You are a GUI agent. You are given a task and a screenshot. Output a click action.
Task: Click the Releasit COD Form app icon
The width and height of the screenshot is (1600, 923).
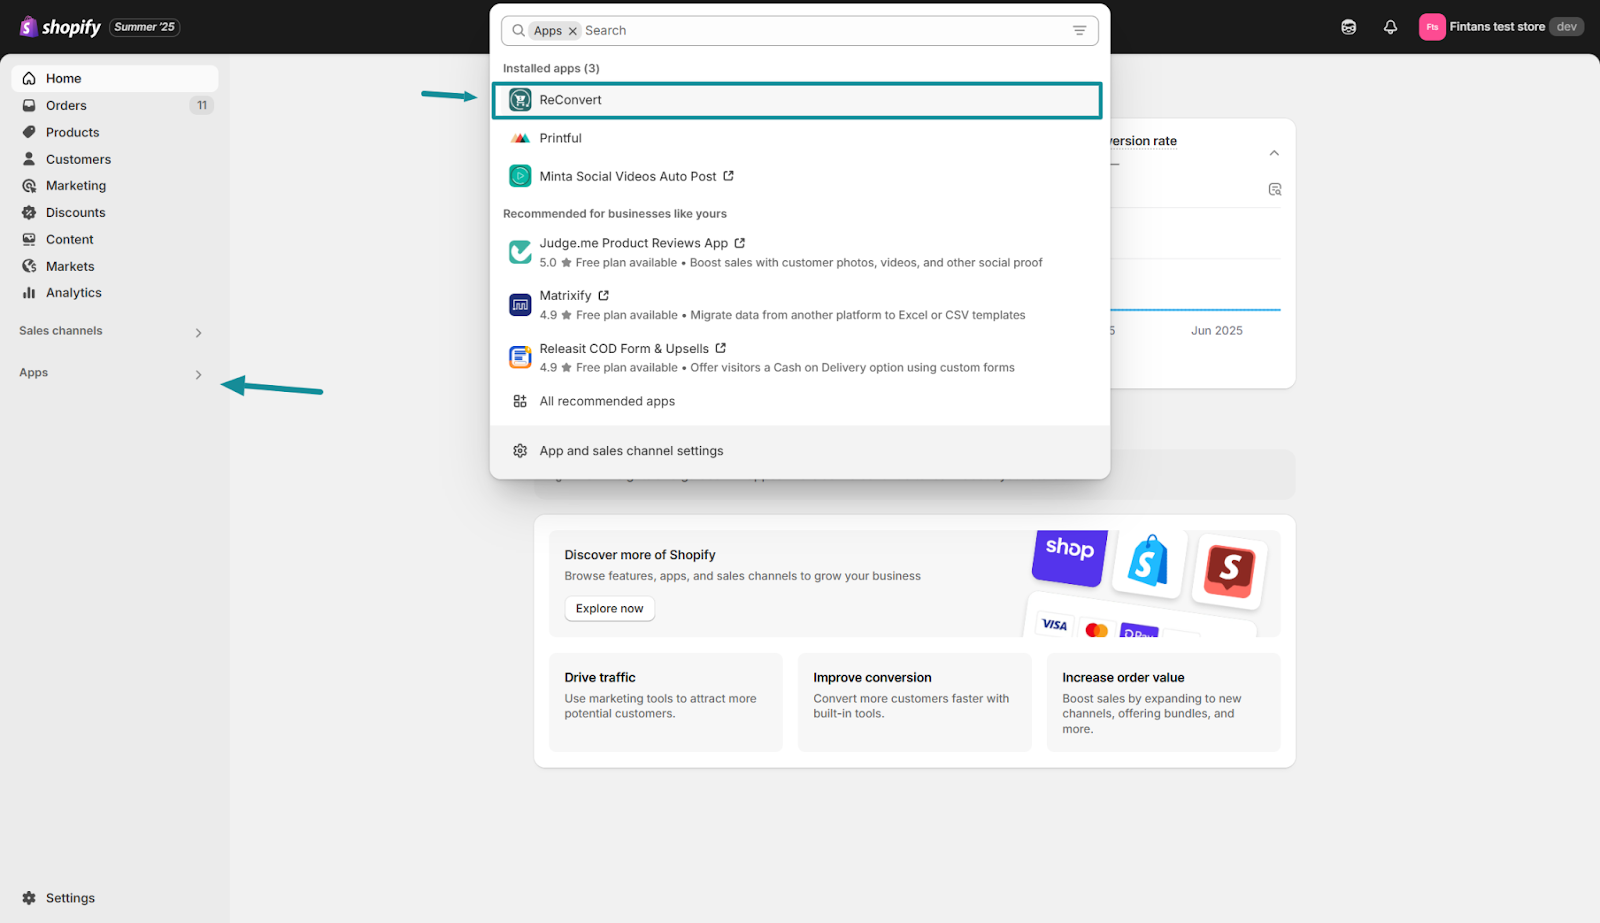(520, 357)
